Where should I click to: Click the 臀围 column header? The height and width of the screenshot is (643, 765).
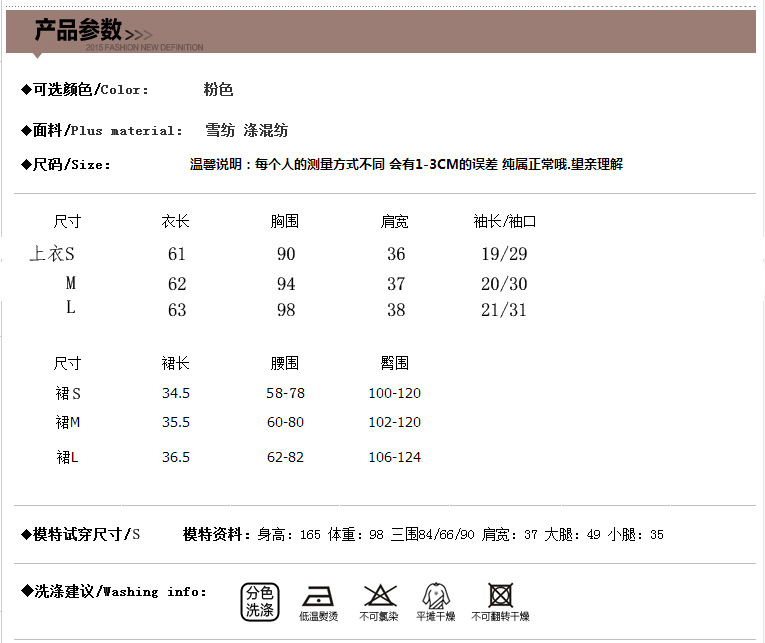[394, 363]
